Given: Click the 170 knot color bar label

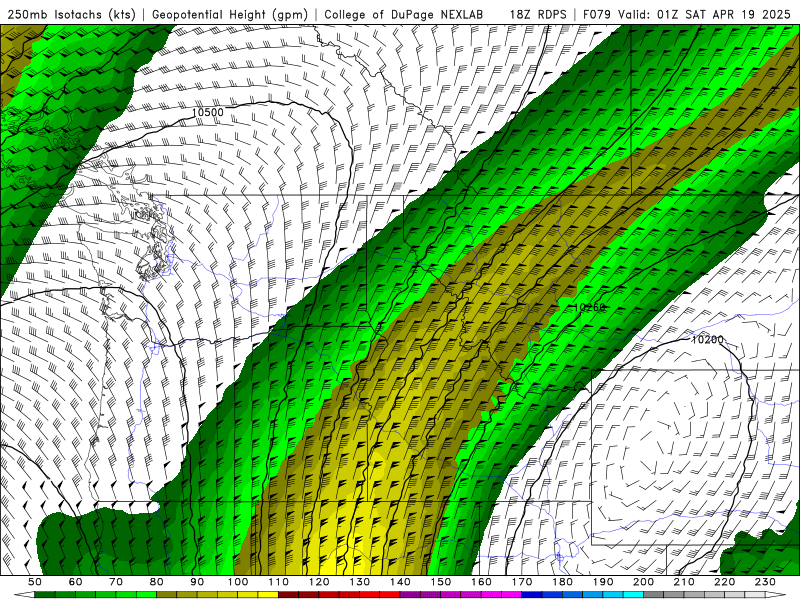Looking at the screenshot, I should coord(522,582).
